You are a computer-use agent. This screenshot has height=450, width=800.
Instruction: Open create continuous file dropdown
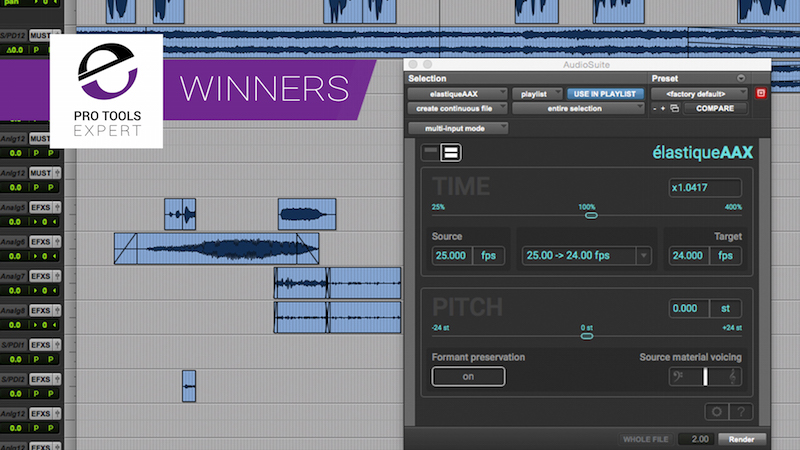(457, 108)
